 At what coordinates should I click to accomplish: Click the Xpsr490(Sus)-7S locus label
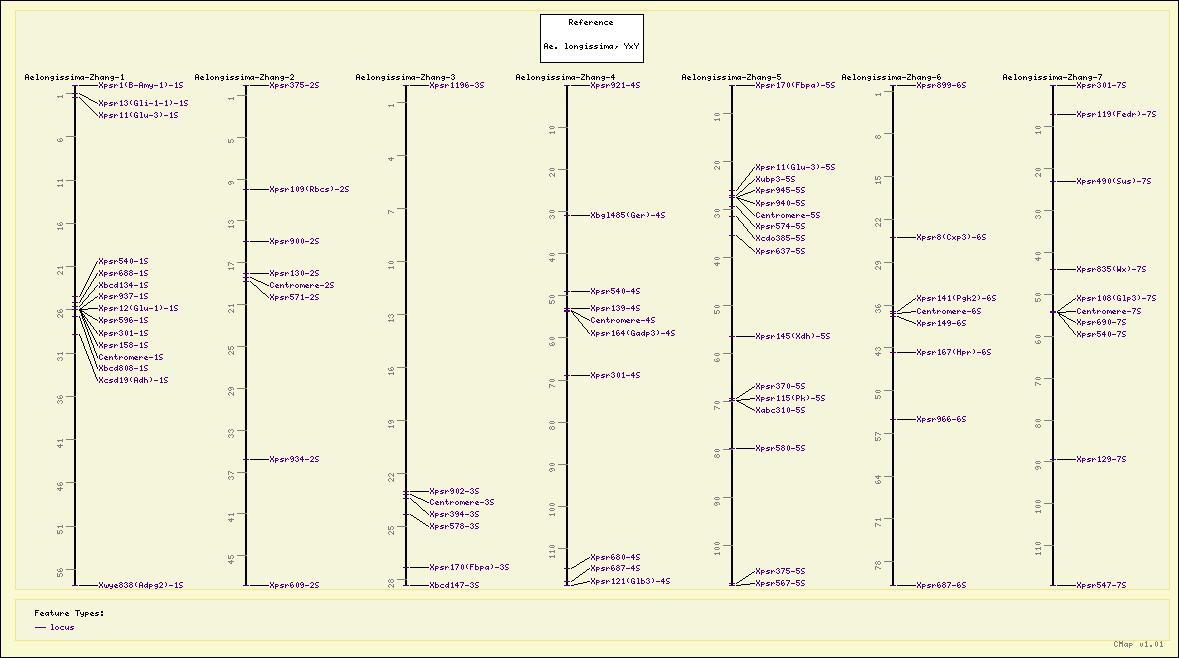[1113, 181]
